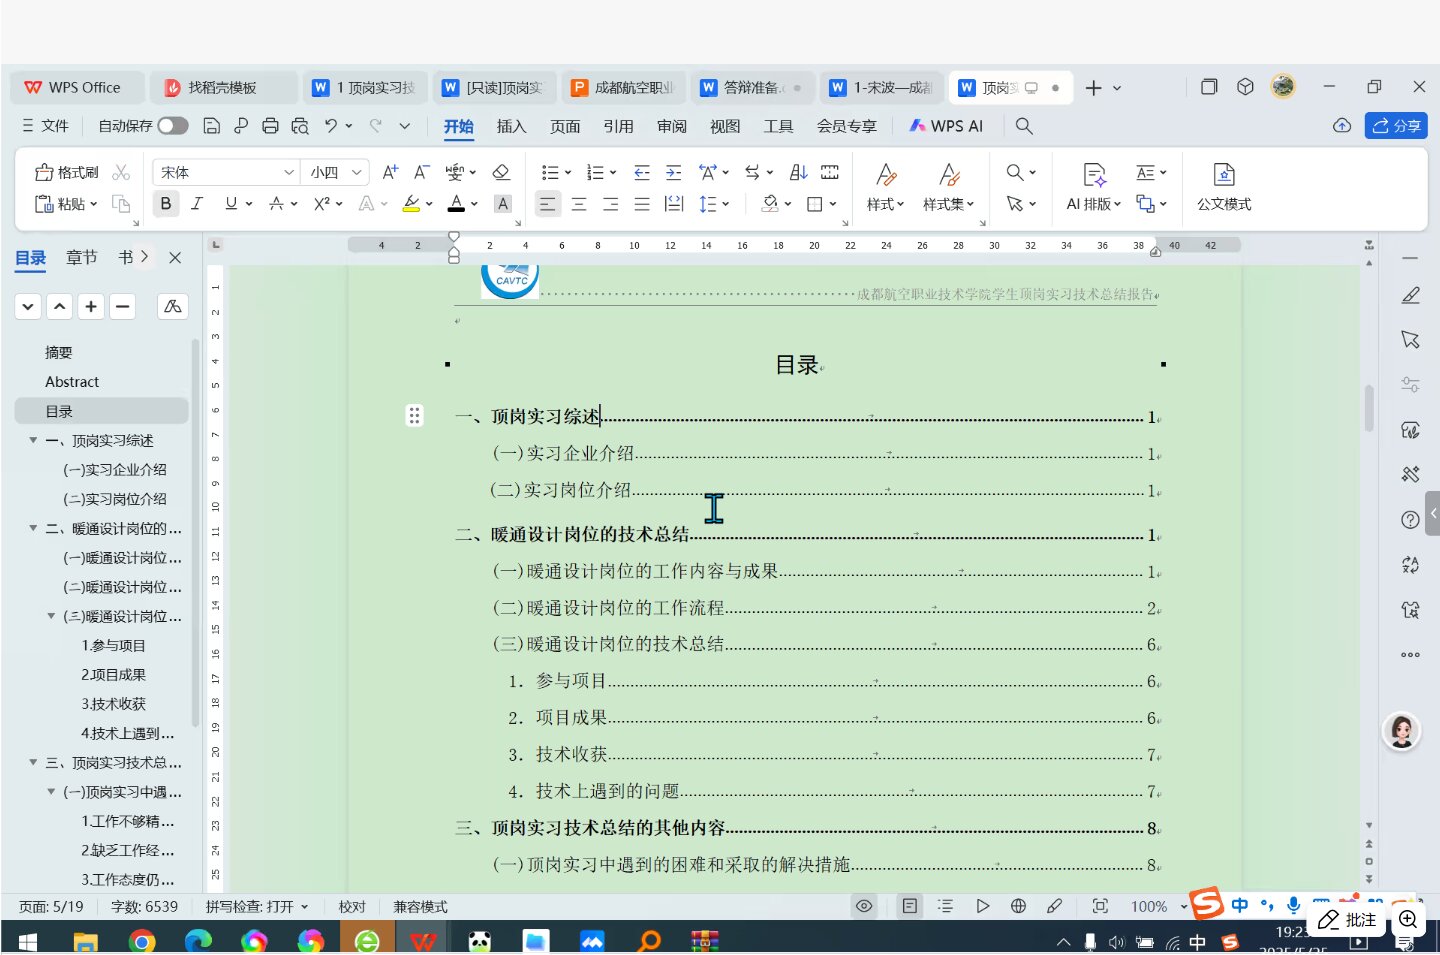Click the search magnifier beside WPS AI
The image size is (1440, 955).
tap(1024, 126)
